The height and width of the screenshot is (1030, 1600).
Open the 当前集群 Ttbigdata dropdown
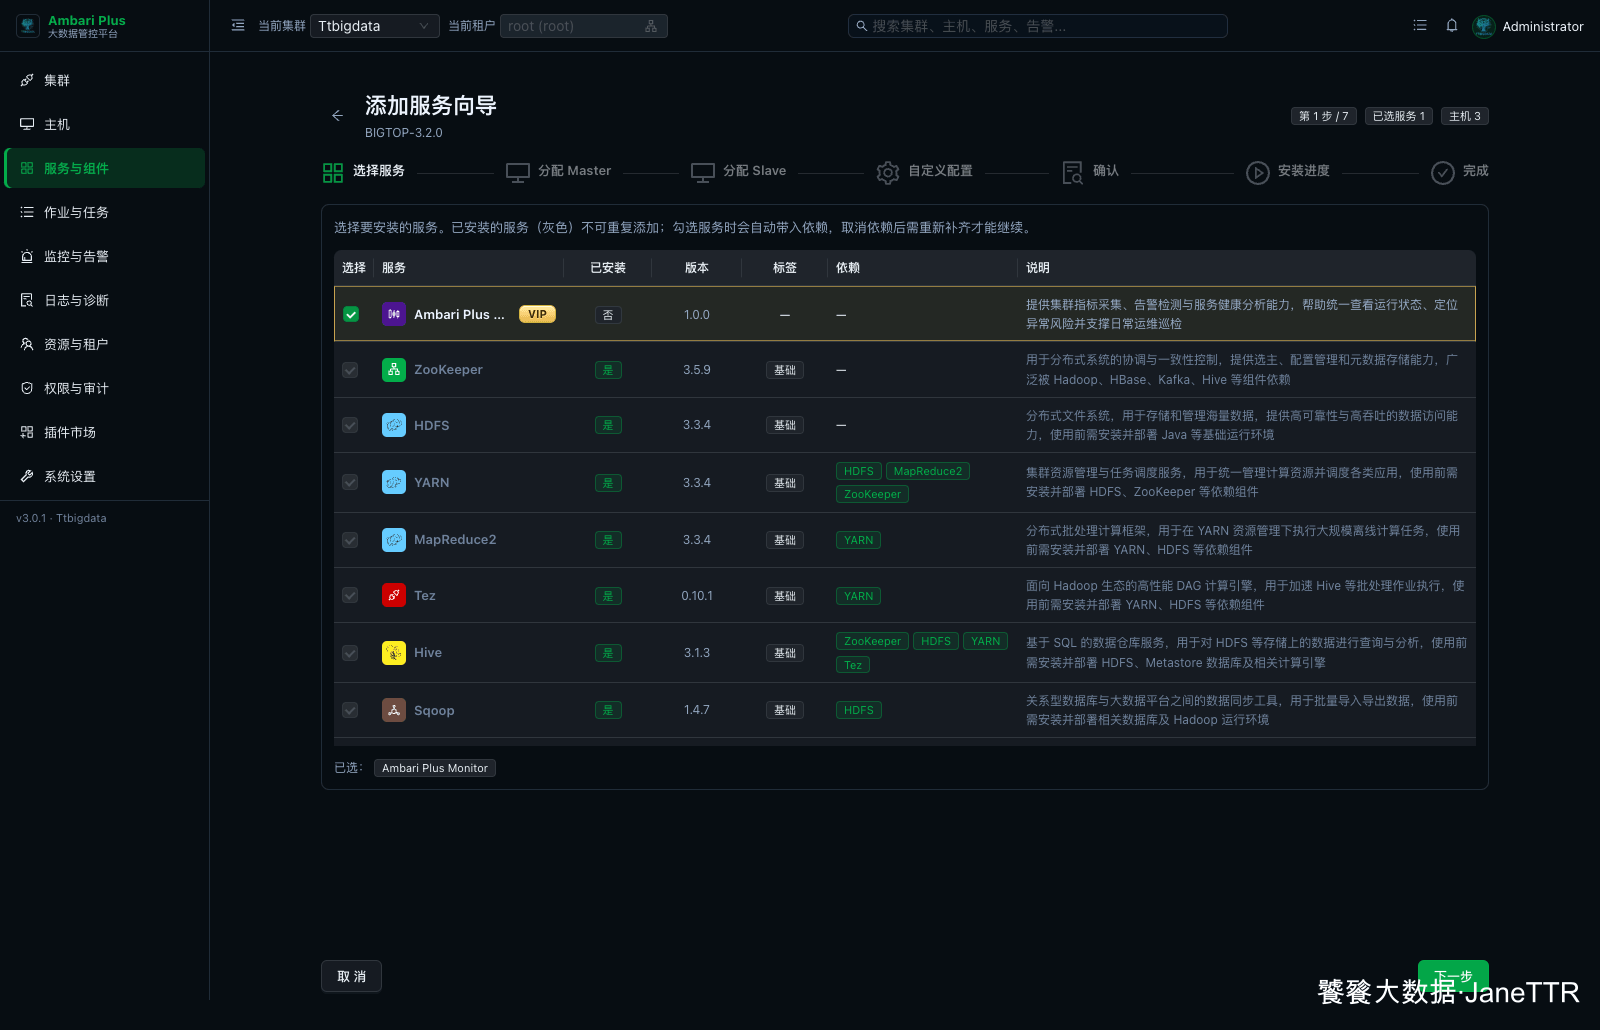pyautogui.click(x=375, y=26)
